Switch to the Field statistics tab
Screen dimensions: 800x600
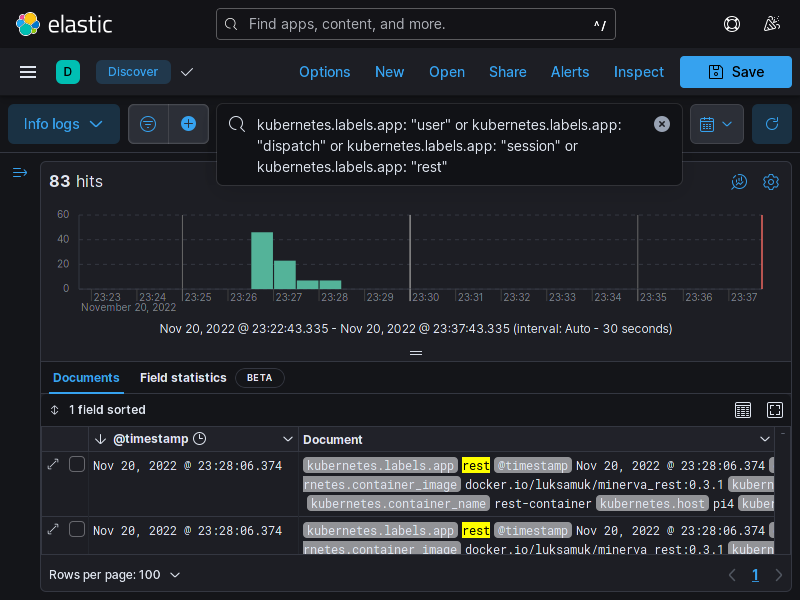coord(183,378)
